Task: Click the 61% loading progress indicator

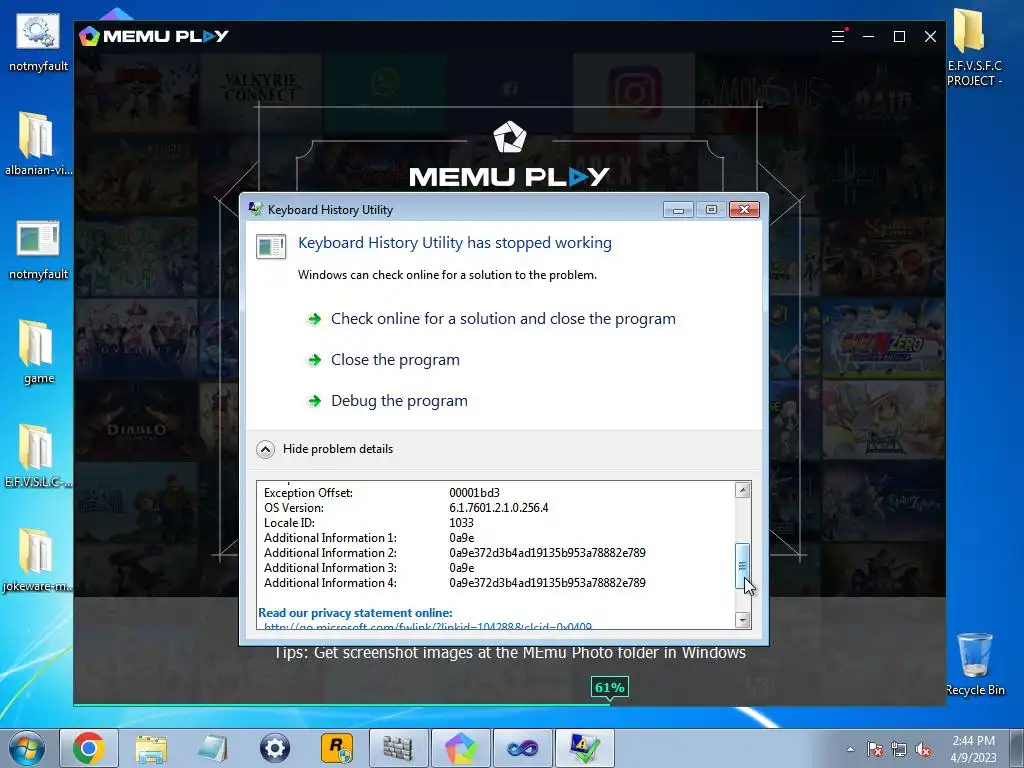Action: click(x=609, y=687)
